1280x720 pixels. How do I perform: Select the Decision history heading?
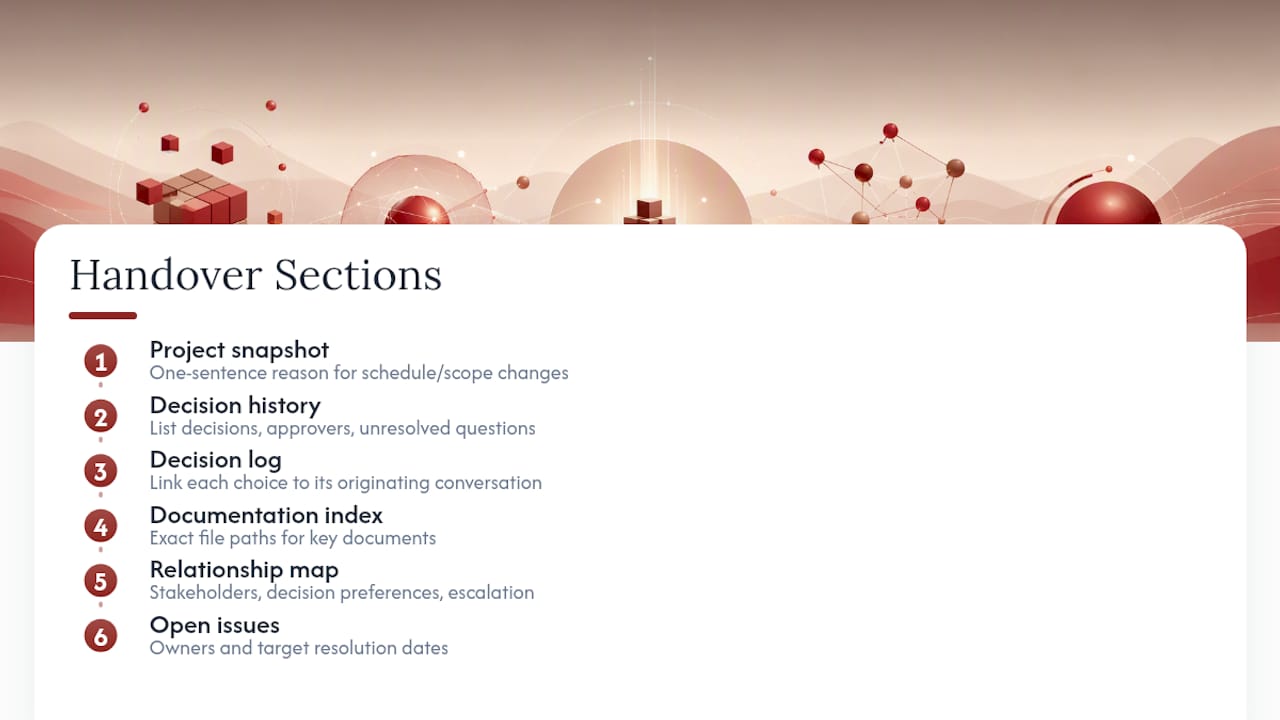(x=235, y=405)
